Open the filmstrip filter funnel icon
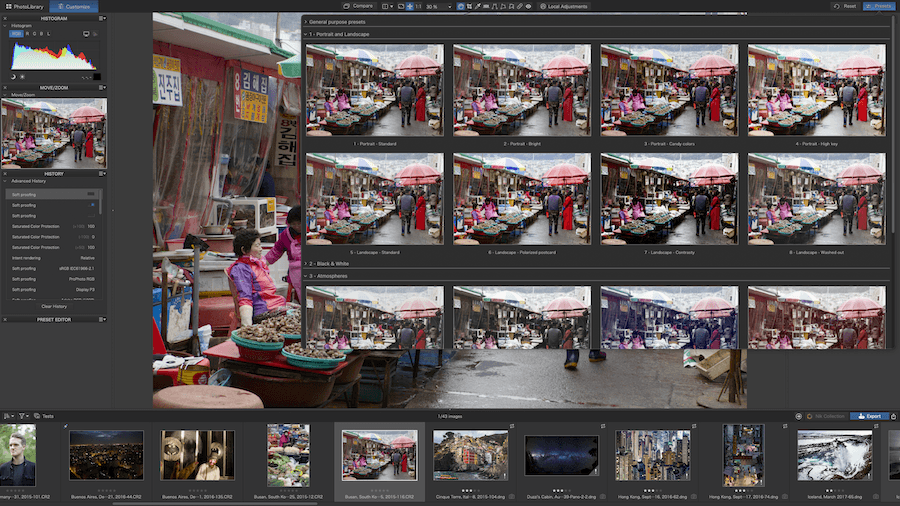Screen dimensions: 900x506 coord(23,416)
